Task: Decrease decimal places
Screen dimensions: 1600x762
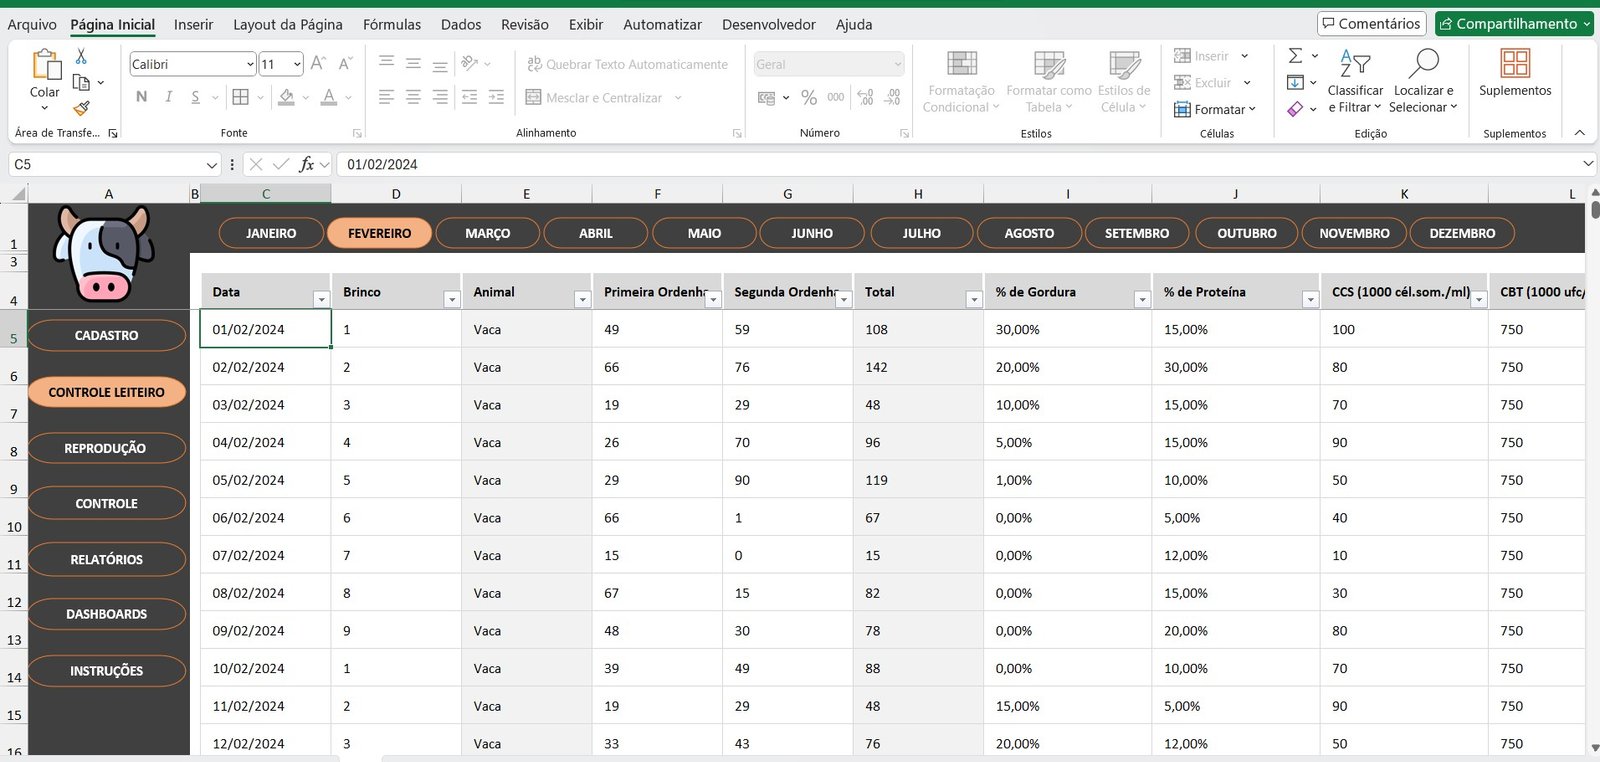Action: point(893,97)
